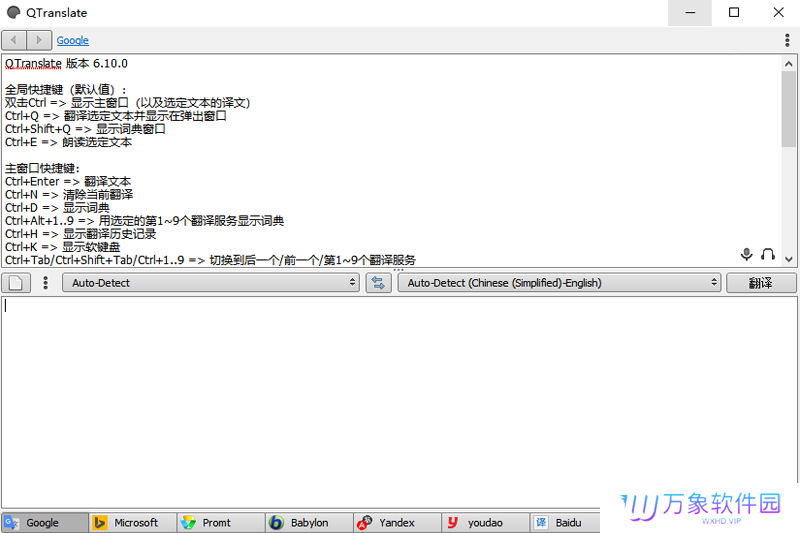Screen dimensions: 800x533
Task: Switch to the Yandex service tab
Action: click(397, 523)
